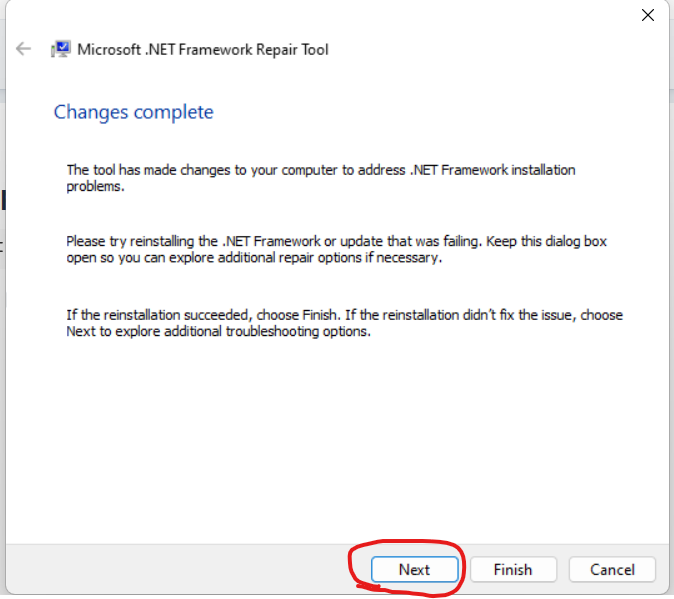Click Next to explore more troubleshooting options
674x599 pixels.
414,569
